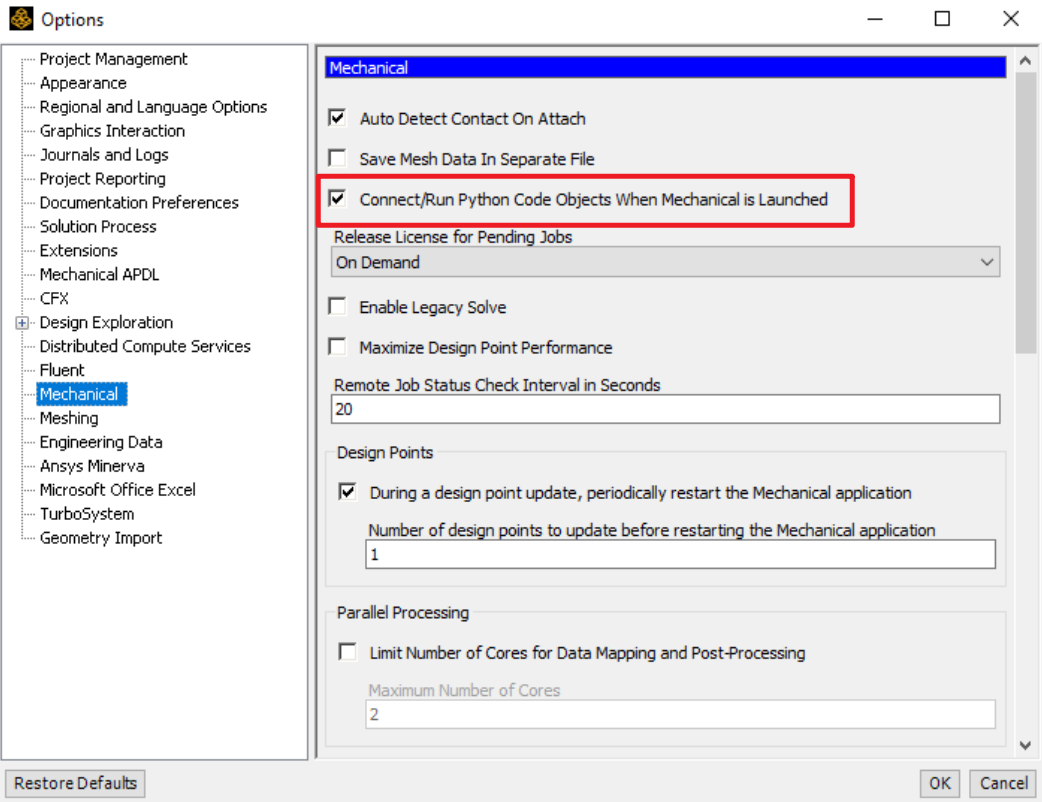Select Geometry Import category
1042x802 pixels.
101,538
